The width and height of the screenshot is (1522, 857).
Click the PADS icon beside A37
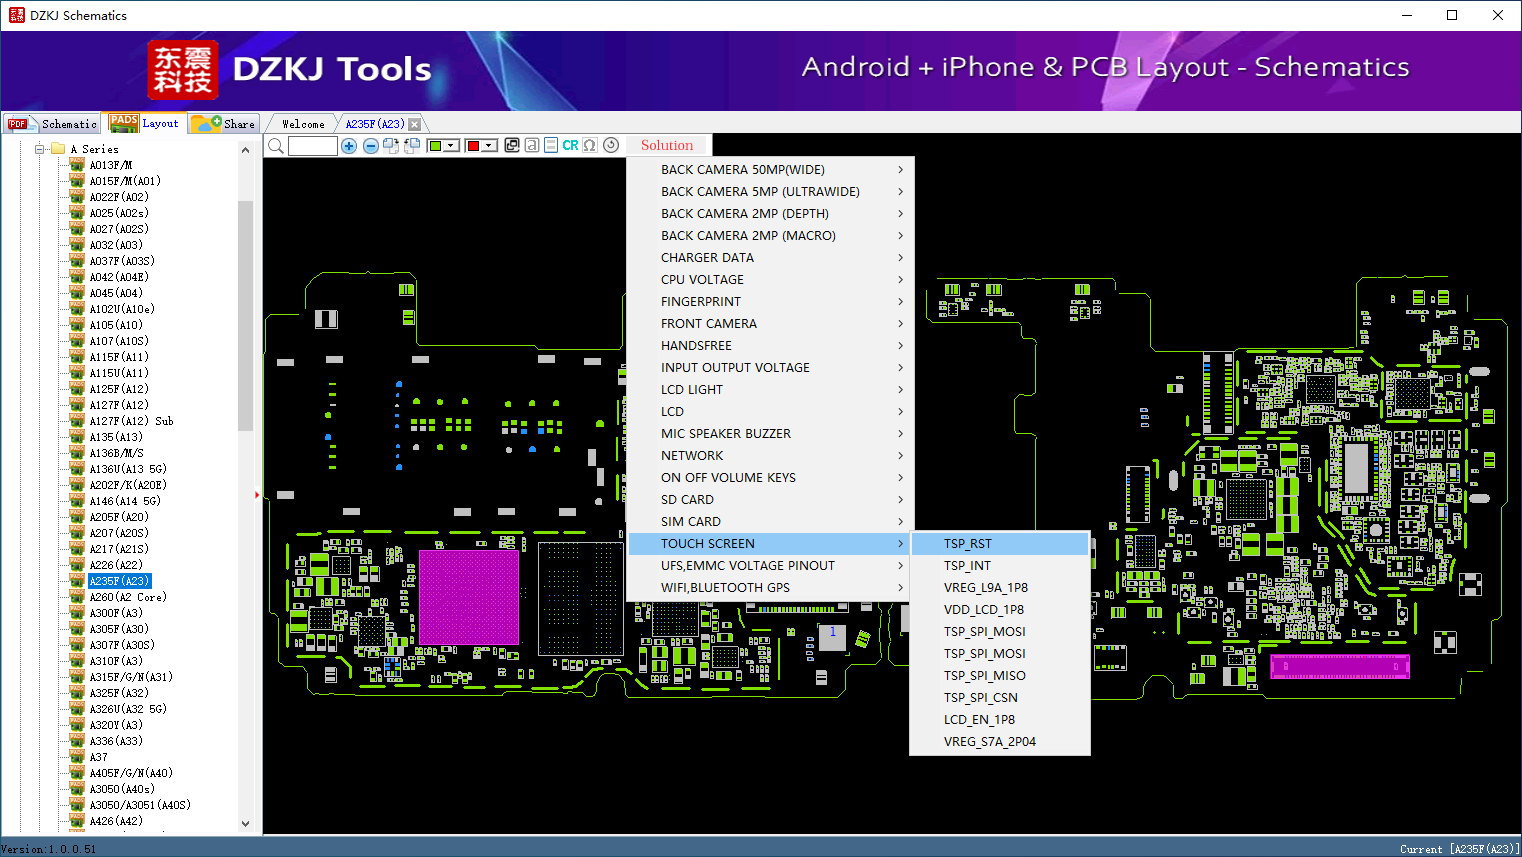coord(77,757)
